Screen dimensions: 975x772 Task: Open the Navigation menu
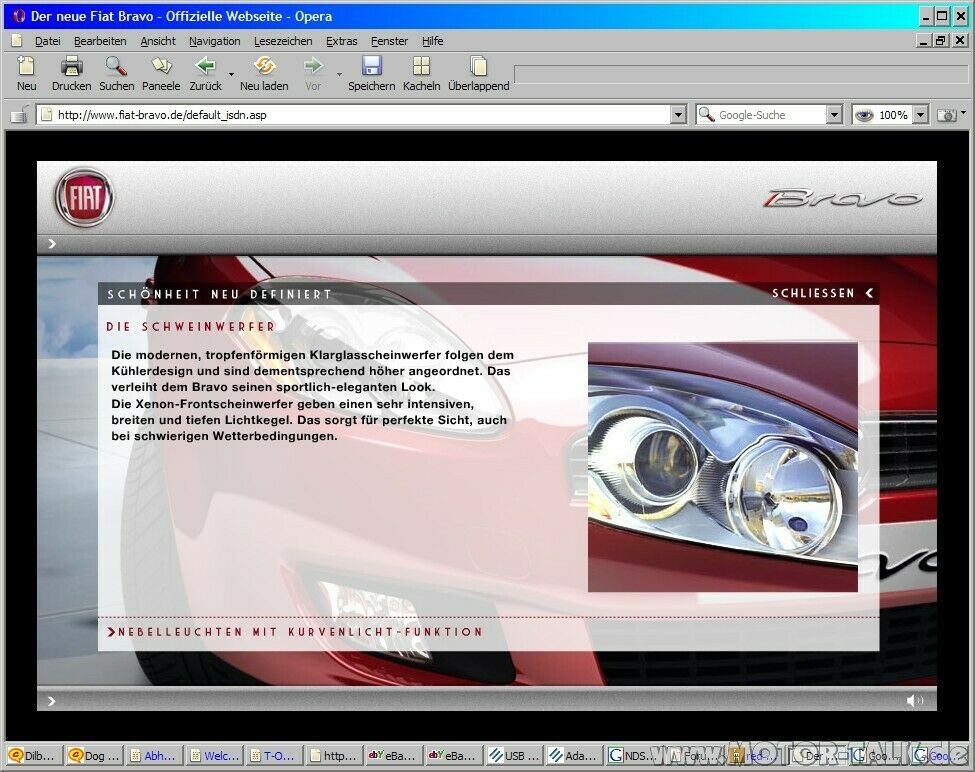tap(215, 41)
